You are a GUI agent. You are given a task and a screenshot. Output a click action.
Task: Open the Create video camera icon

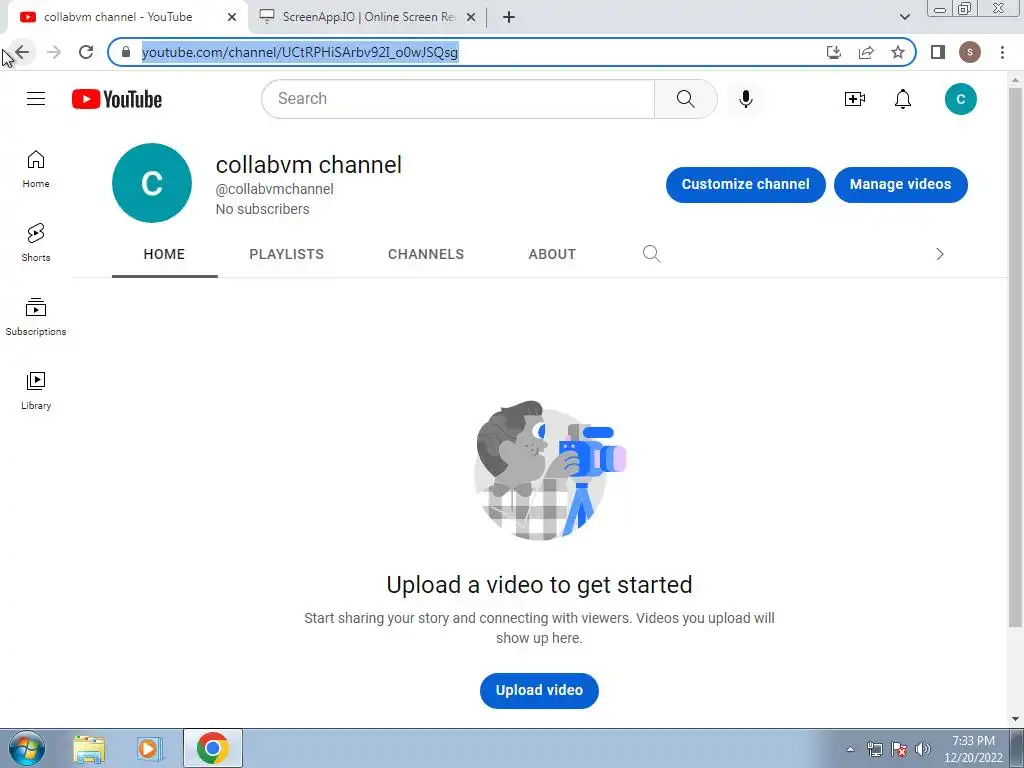tap(854, 99)
